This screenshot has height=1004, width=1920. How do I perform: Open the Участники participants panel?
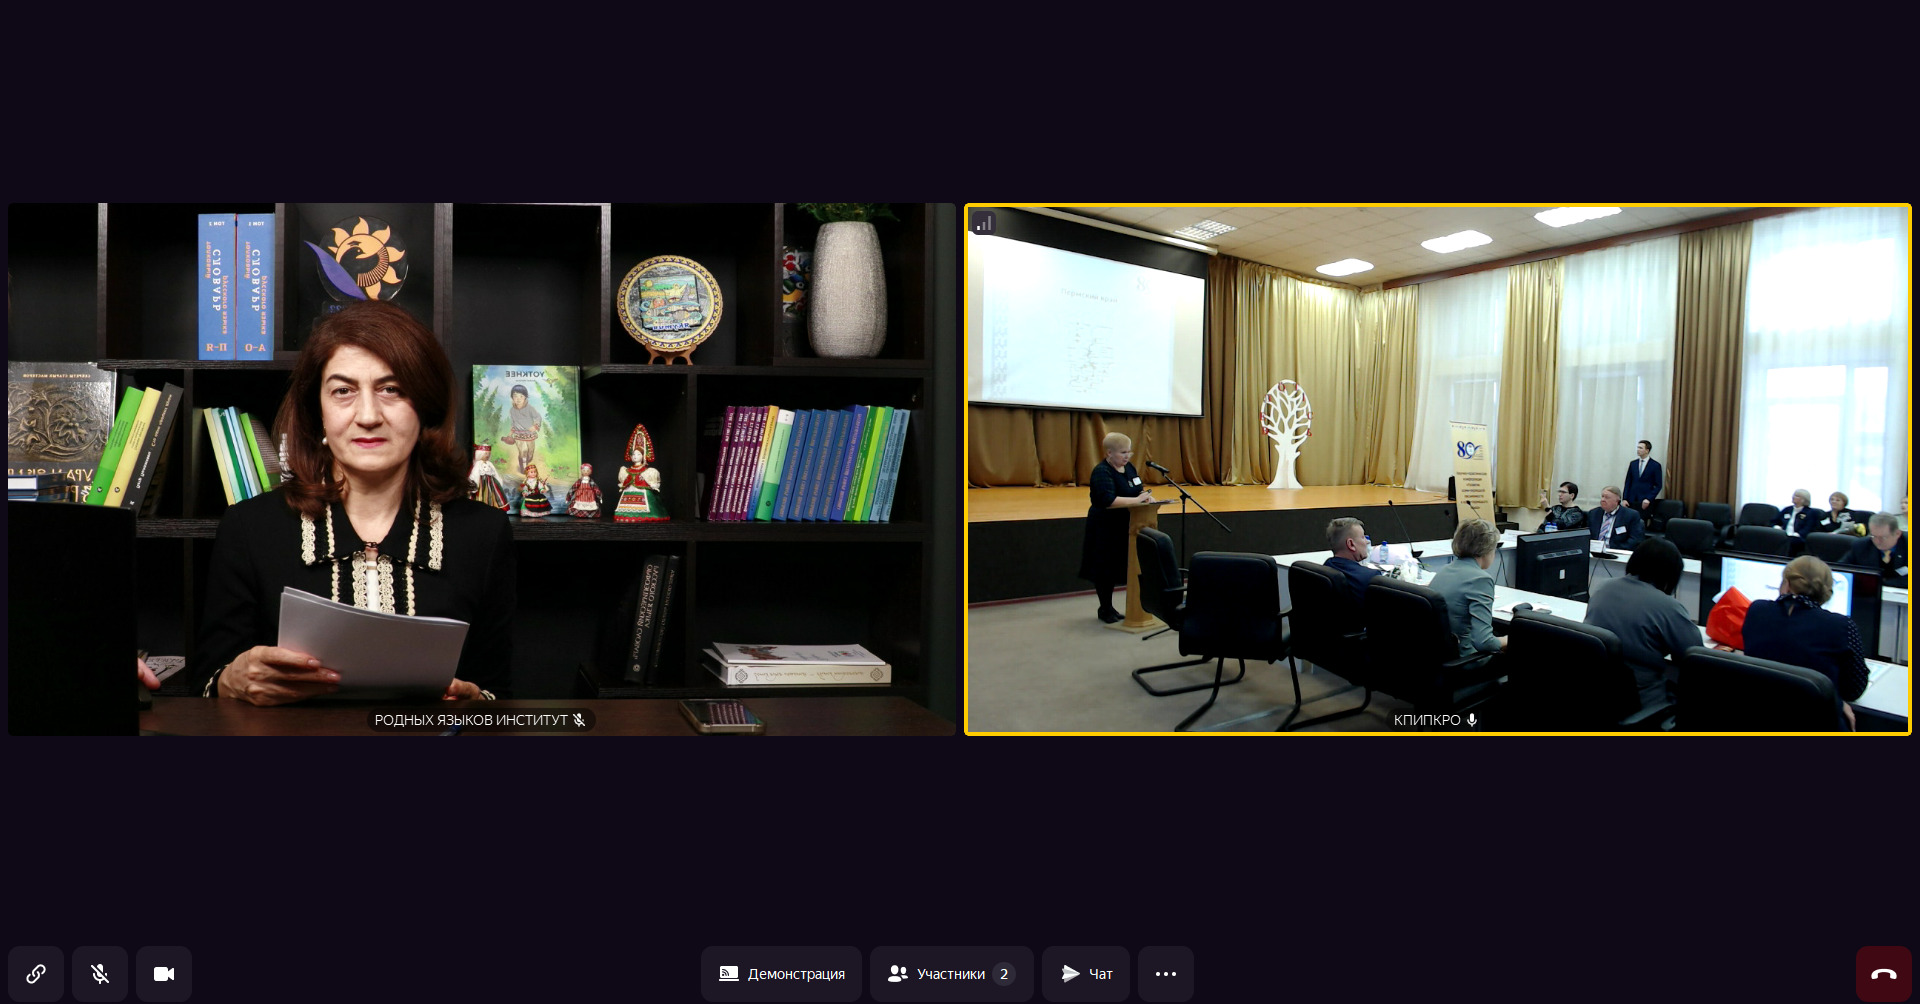click(951, 974)
